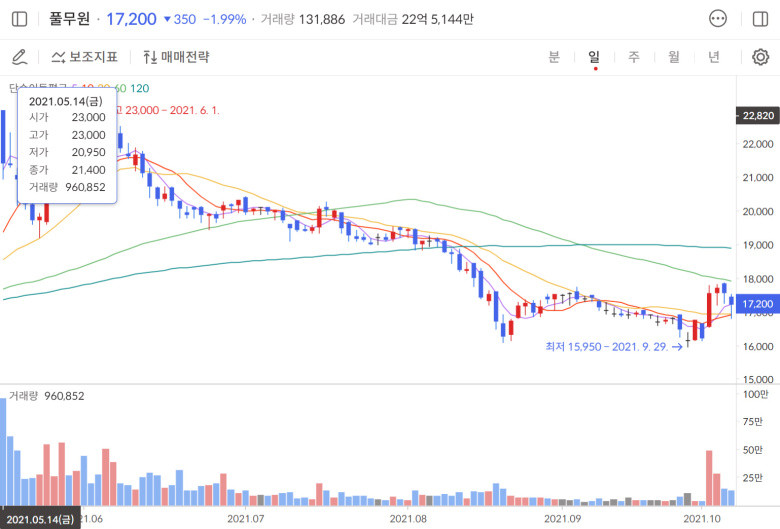Click the 2021.07 time axis label
Screen dimensions: 780x529
tap(246, 519)
